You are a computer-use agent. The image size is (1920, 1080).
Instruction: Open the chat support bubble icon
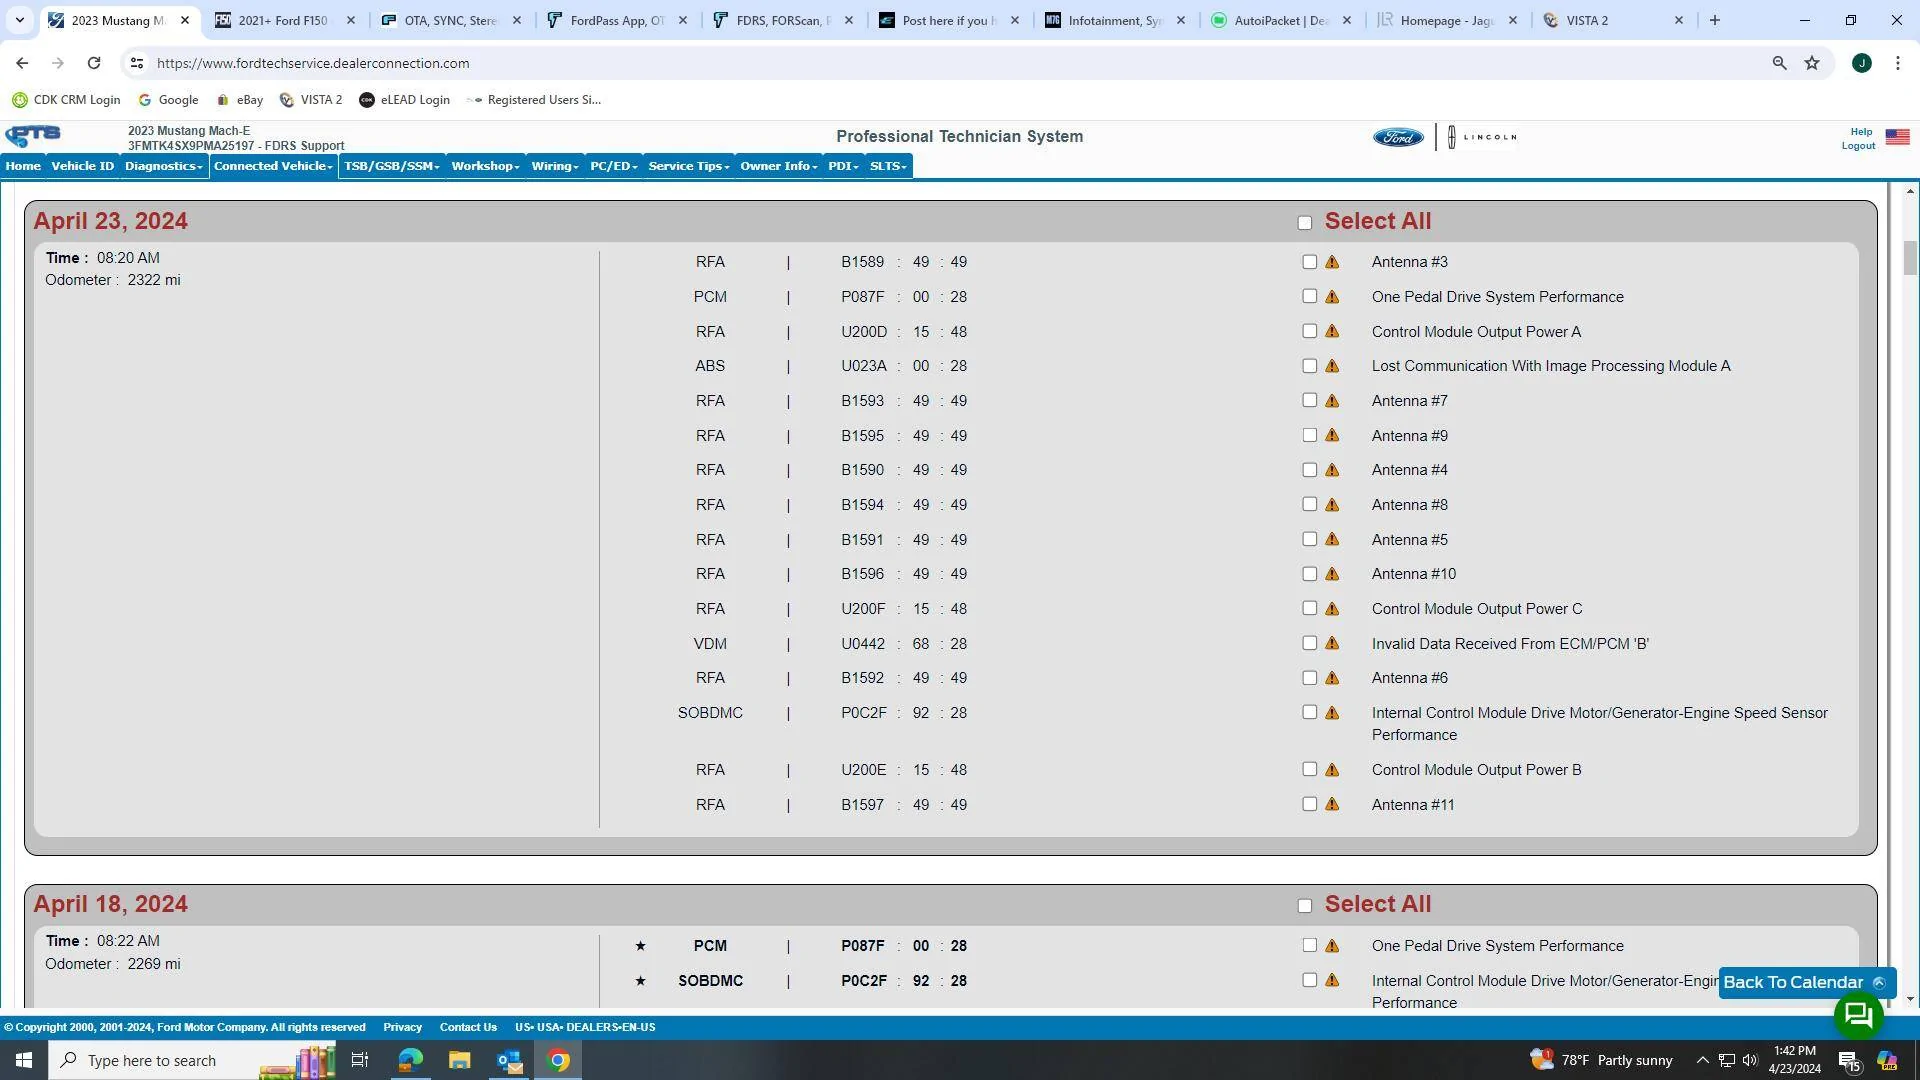(x=1858, y=1016)
